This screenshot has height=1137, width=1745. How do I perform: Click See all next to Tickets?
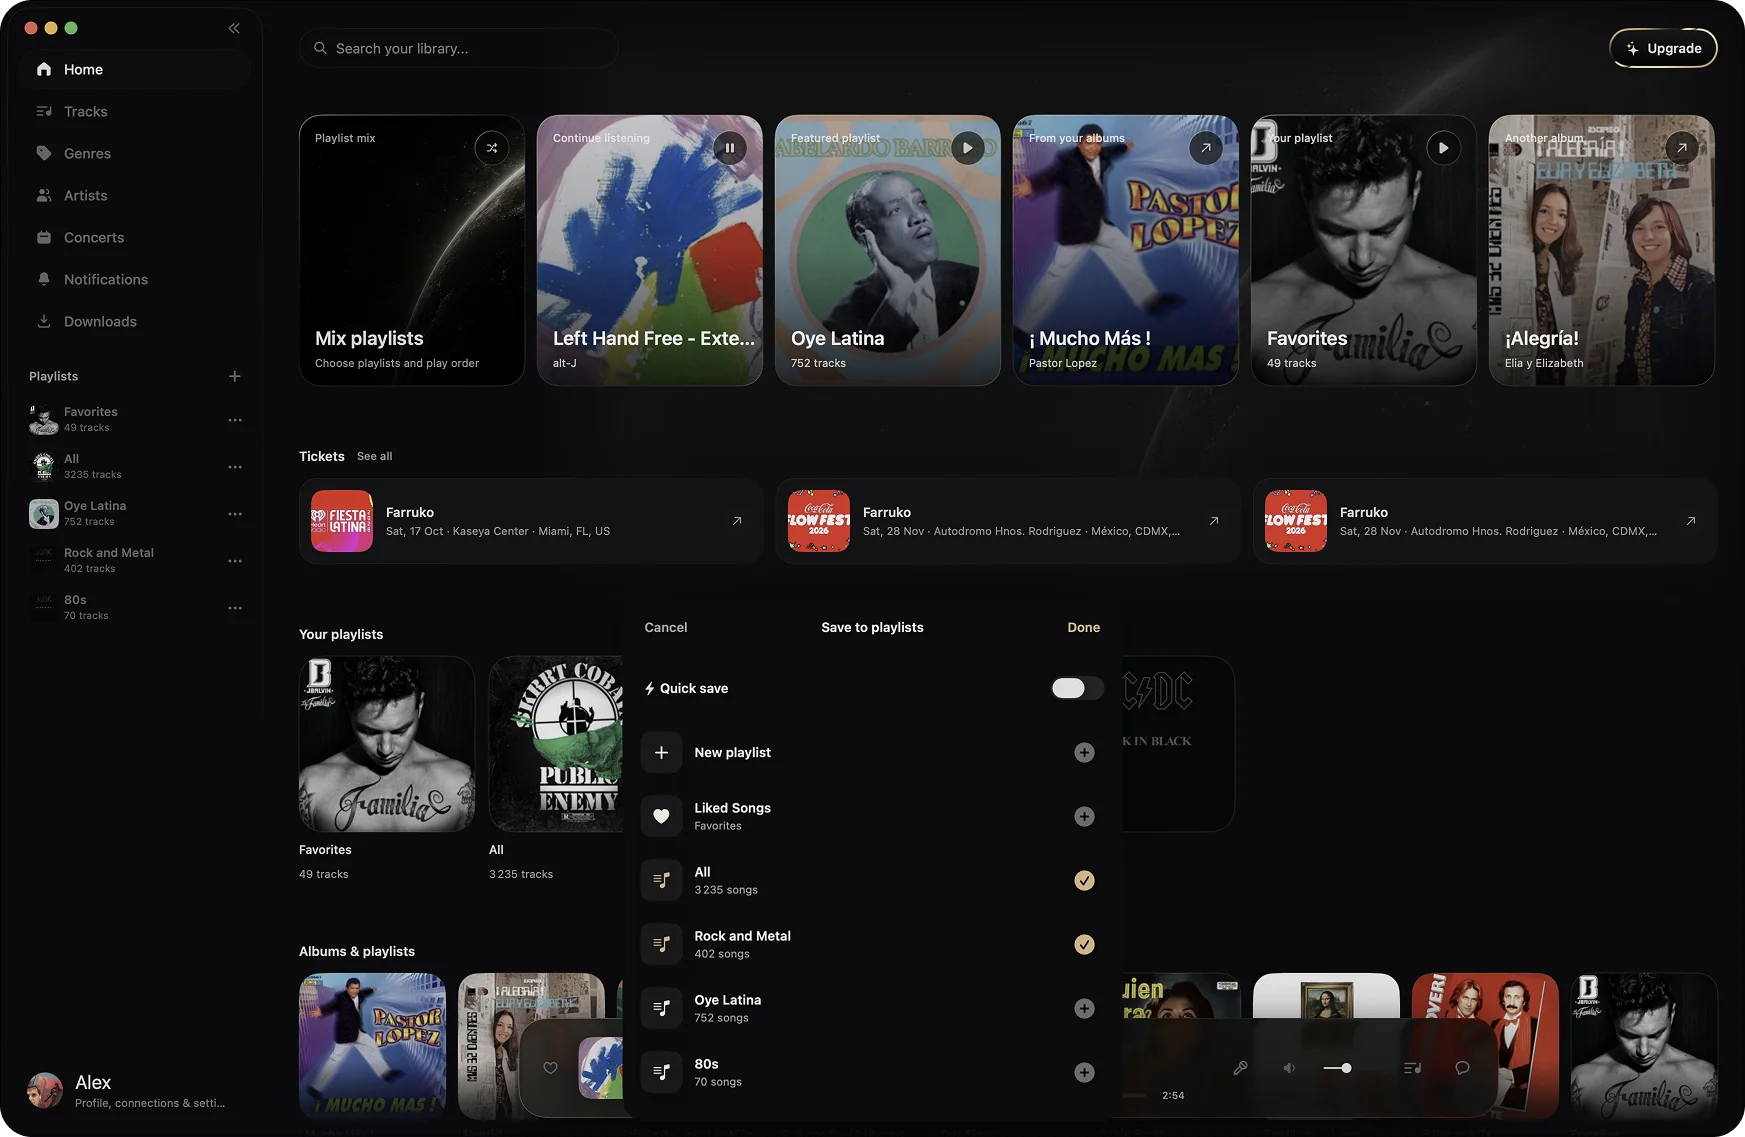click(375, 456)
